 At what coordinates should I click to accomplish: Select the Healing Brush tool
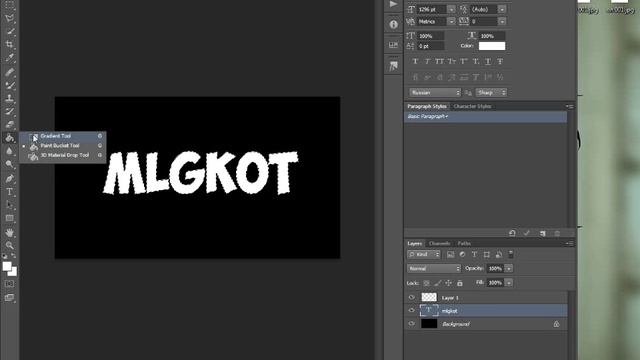pyautogui.click(x=9, y=72)
